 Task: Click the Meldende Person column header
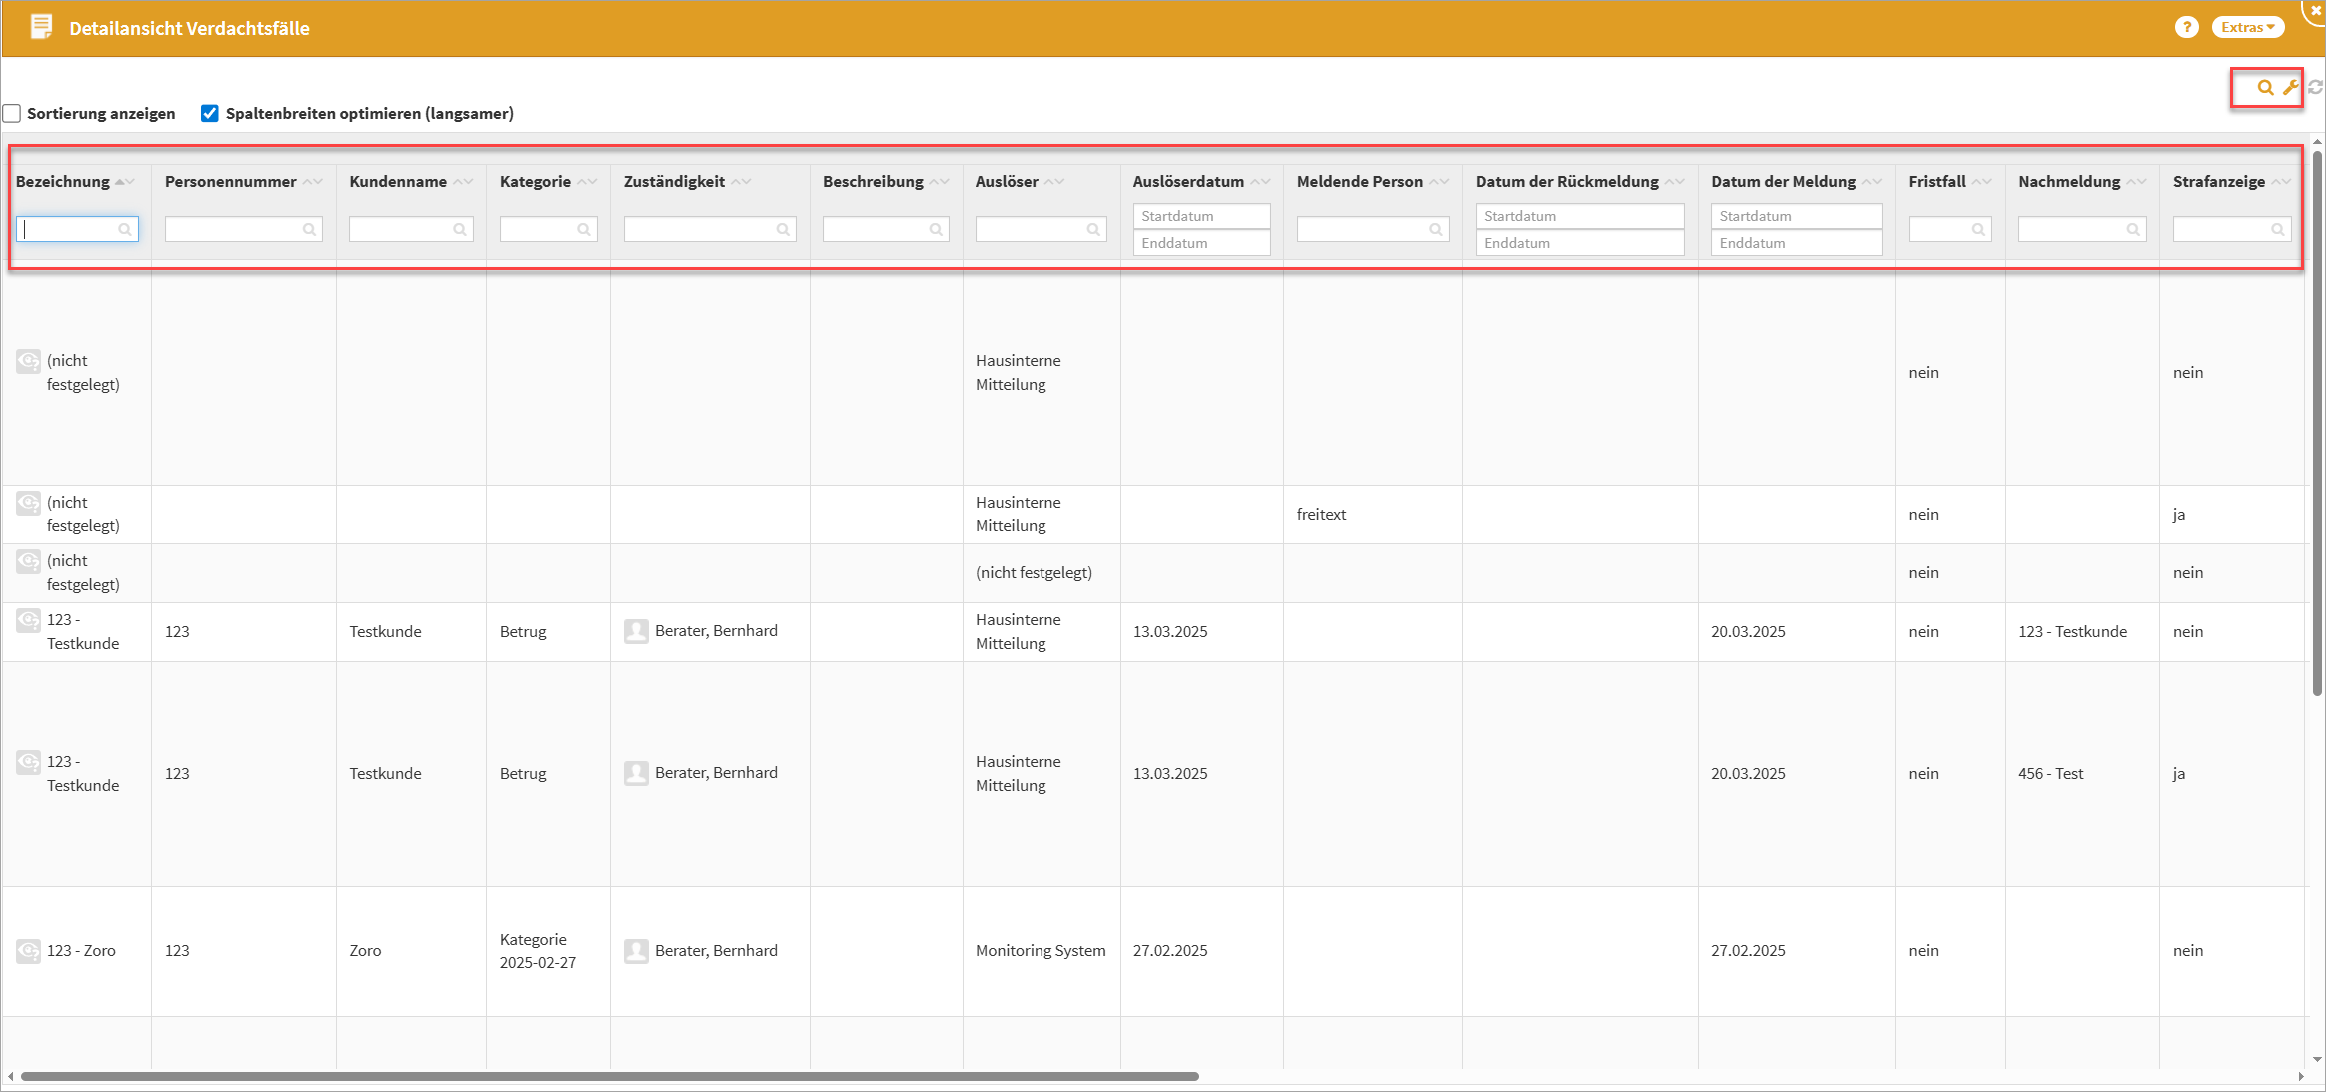click(x=1359, y=182)
